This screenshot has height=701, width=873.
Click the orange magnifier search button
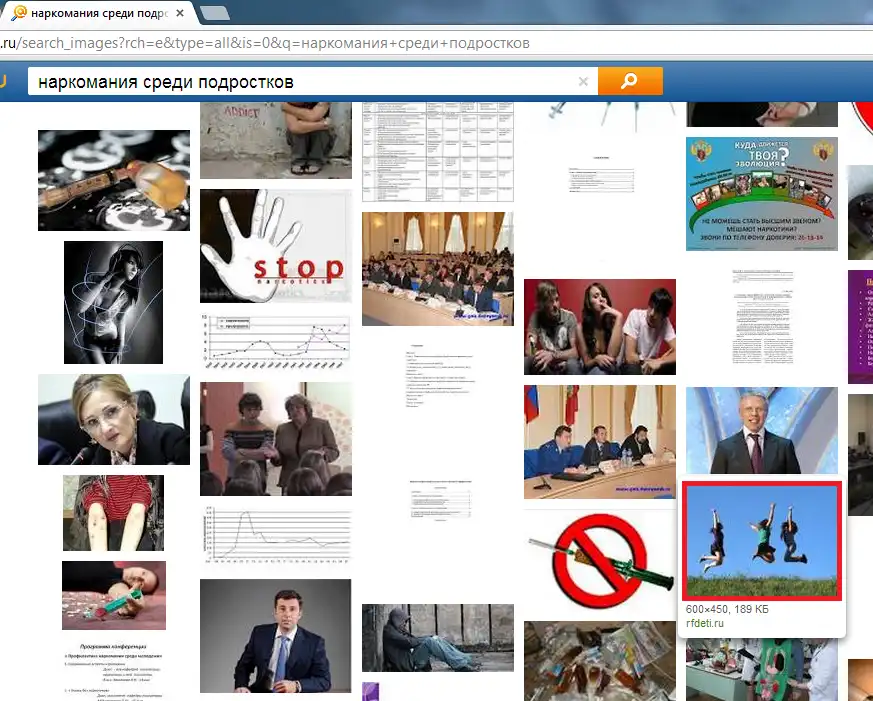tap(629, 81)
